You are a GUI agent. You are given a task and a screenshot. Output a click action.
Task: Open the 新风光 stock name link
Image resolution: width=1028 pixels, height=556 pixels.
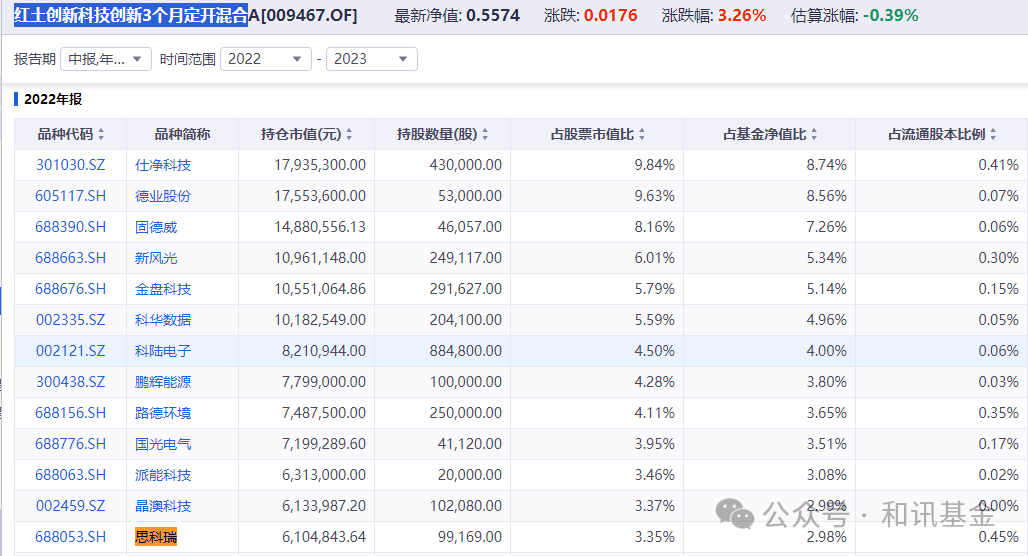click(x=156, y=258)
